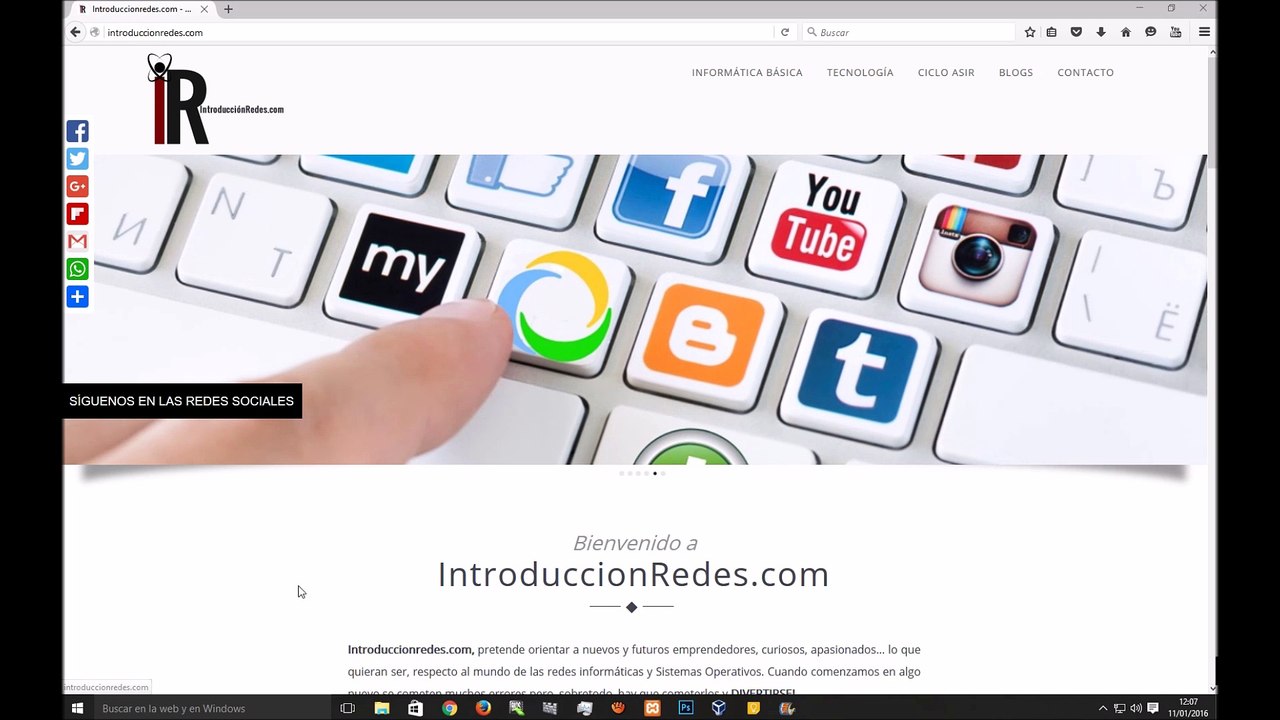Open the Action Center notifications icon

tap(1153, 708)
